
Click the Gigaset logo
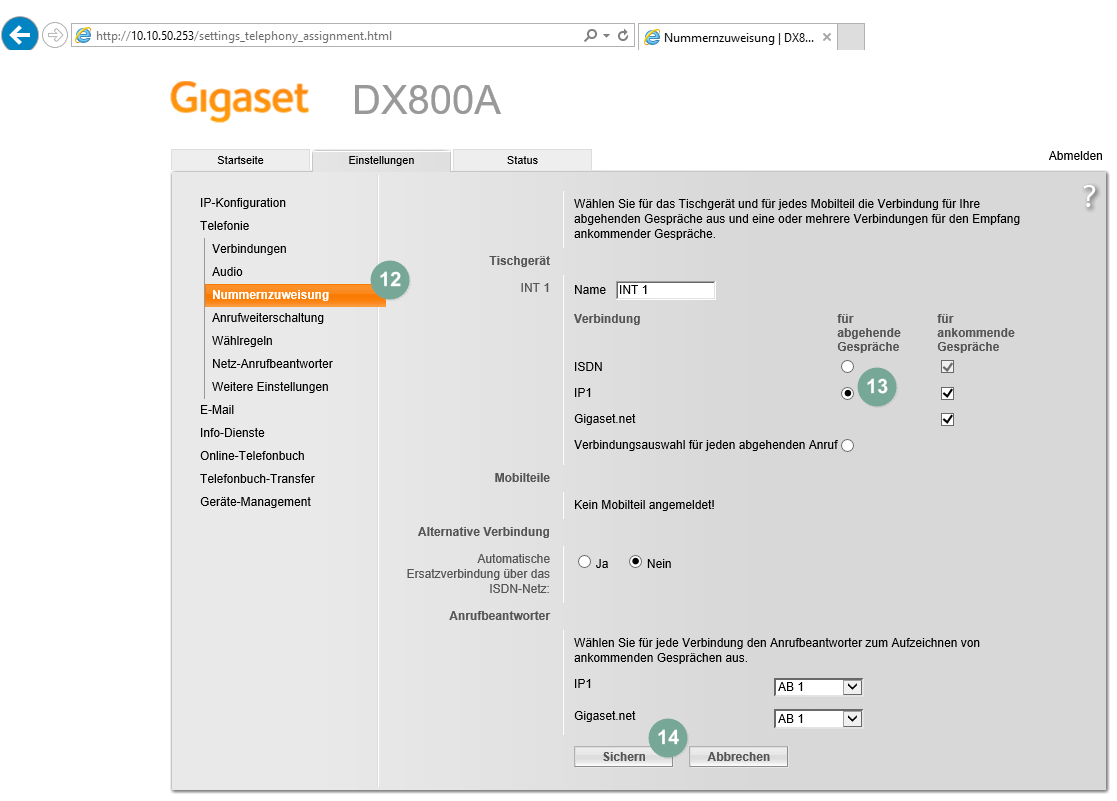[239, 101]
